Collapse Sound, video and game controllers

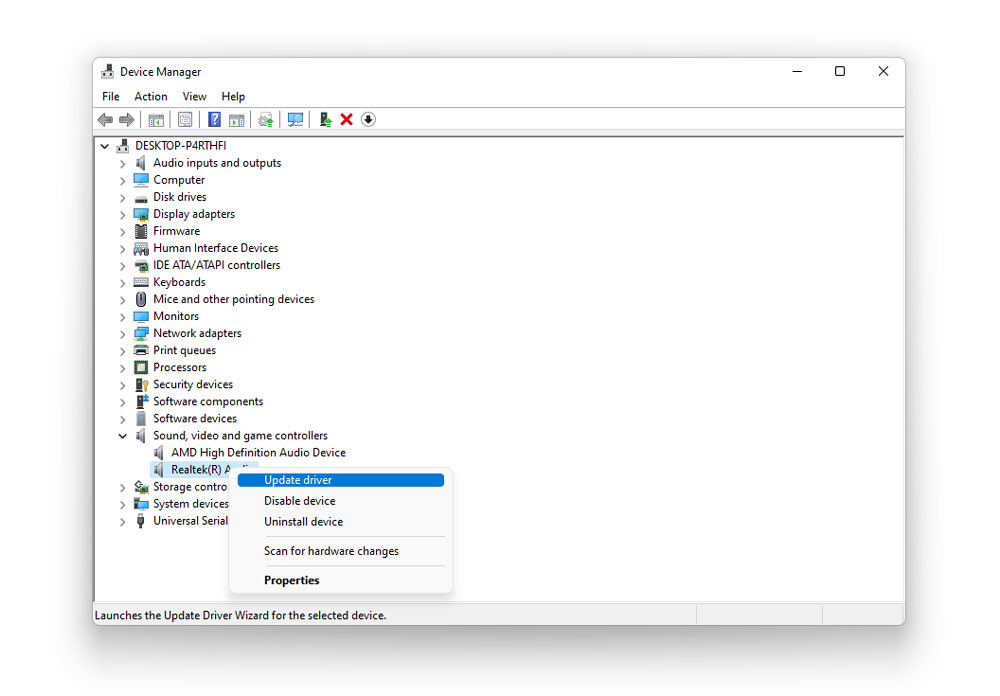tap(122, 436)
